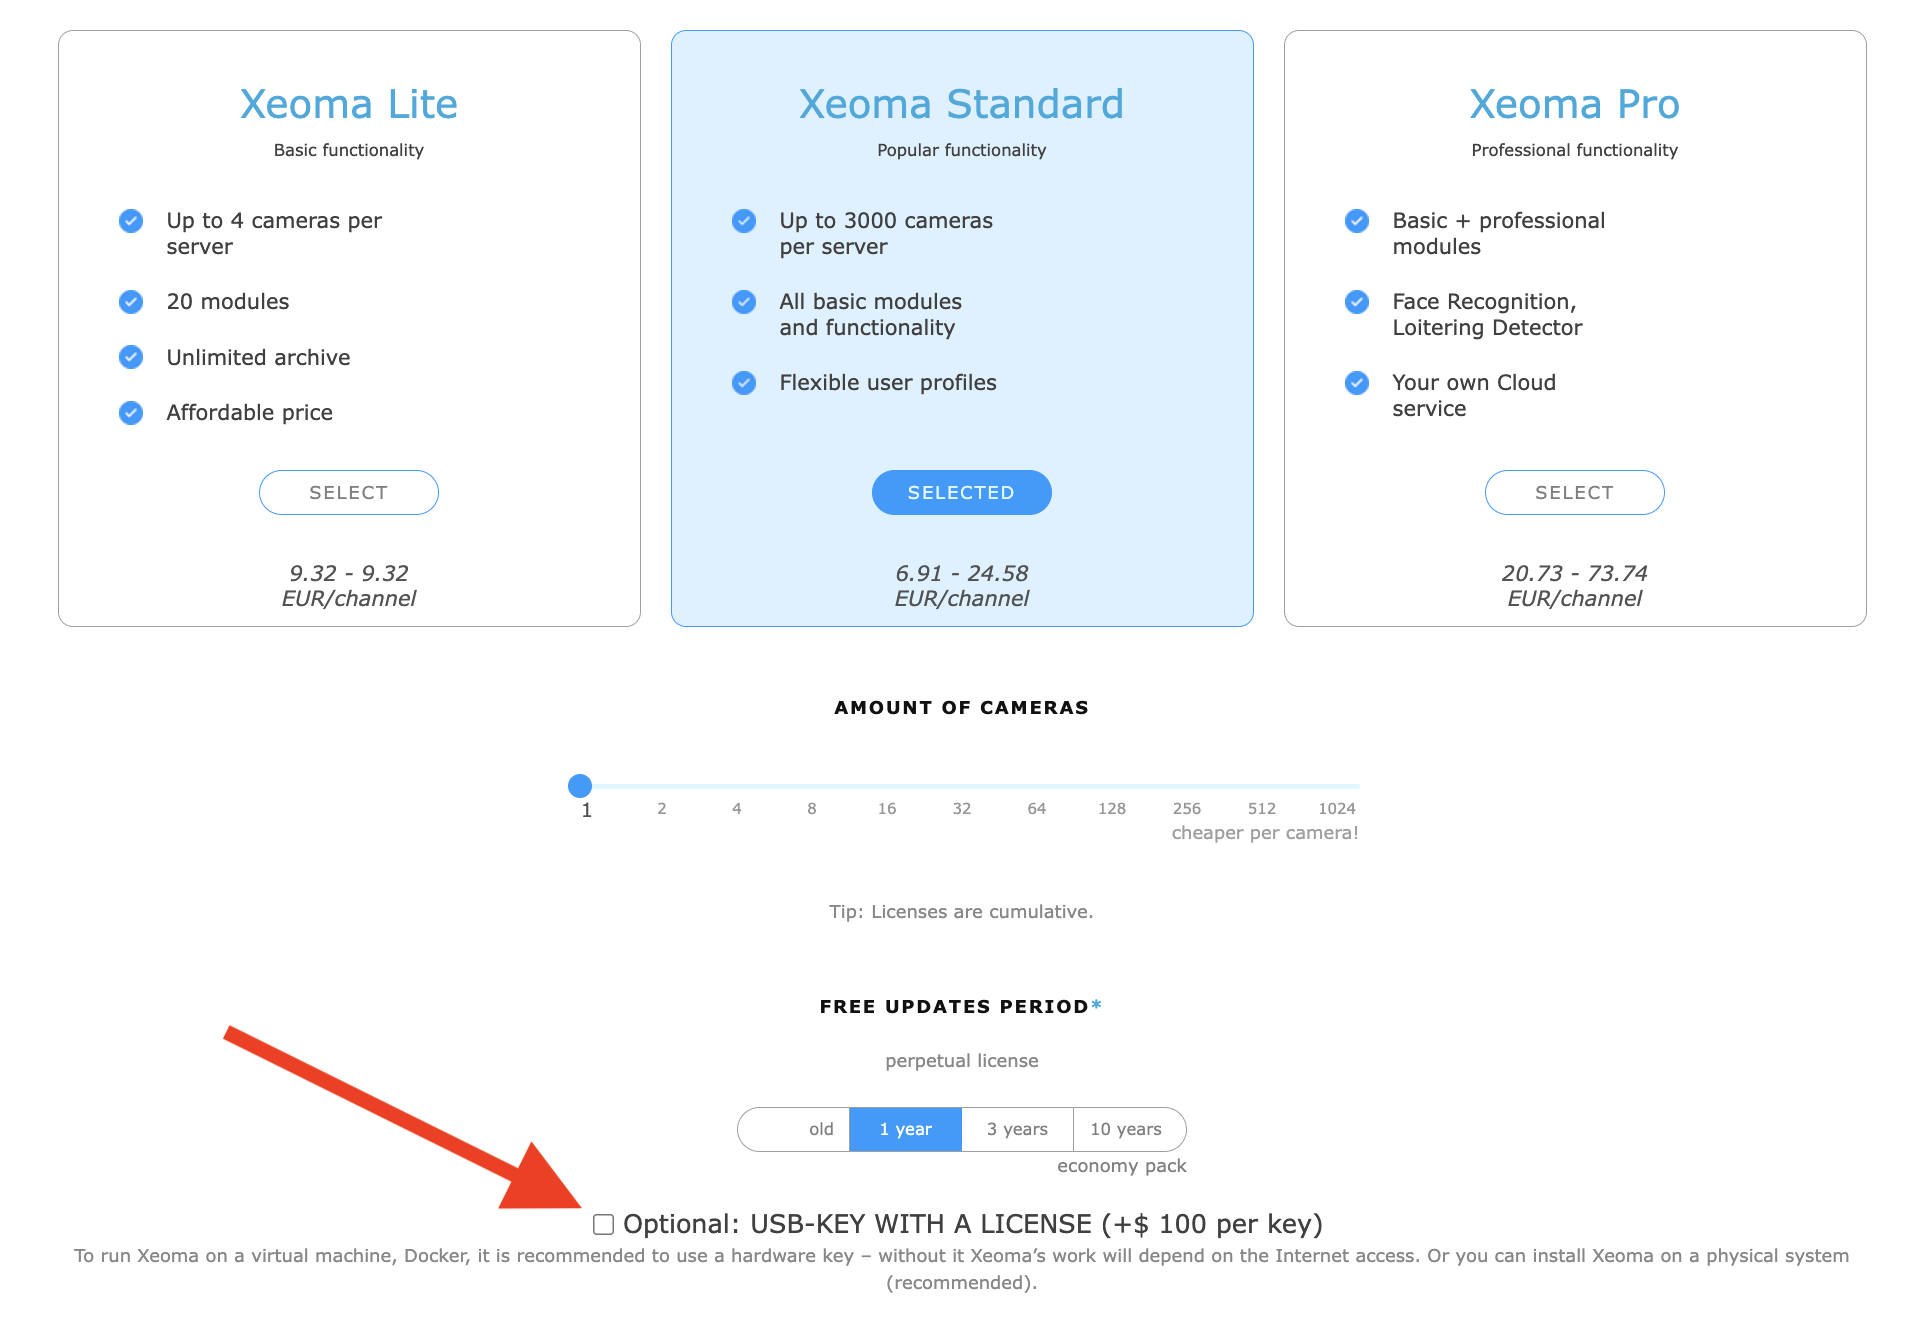Click checkmark icon next to 'Unlimited archive'

131,357
